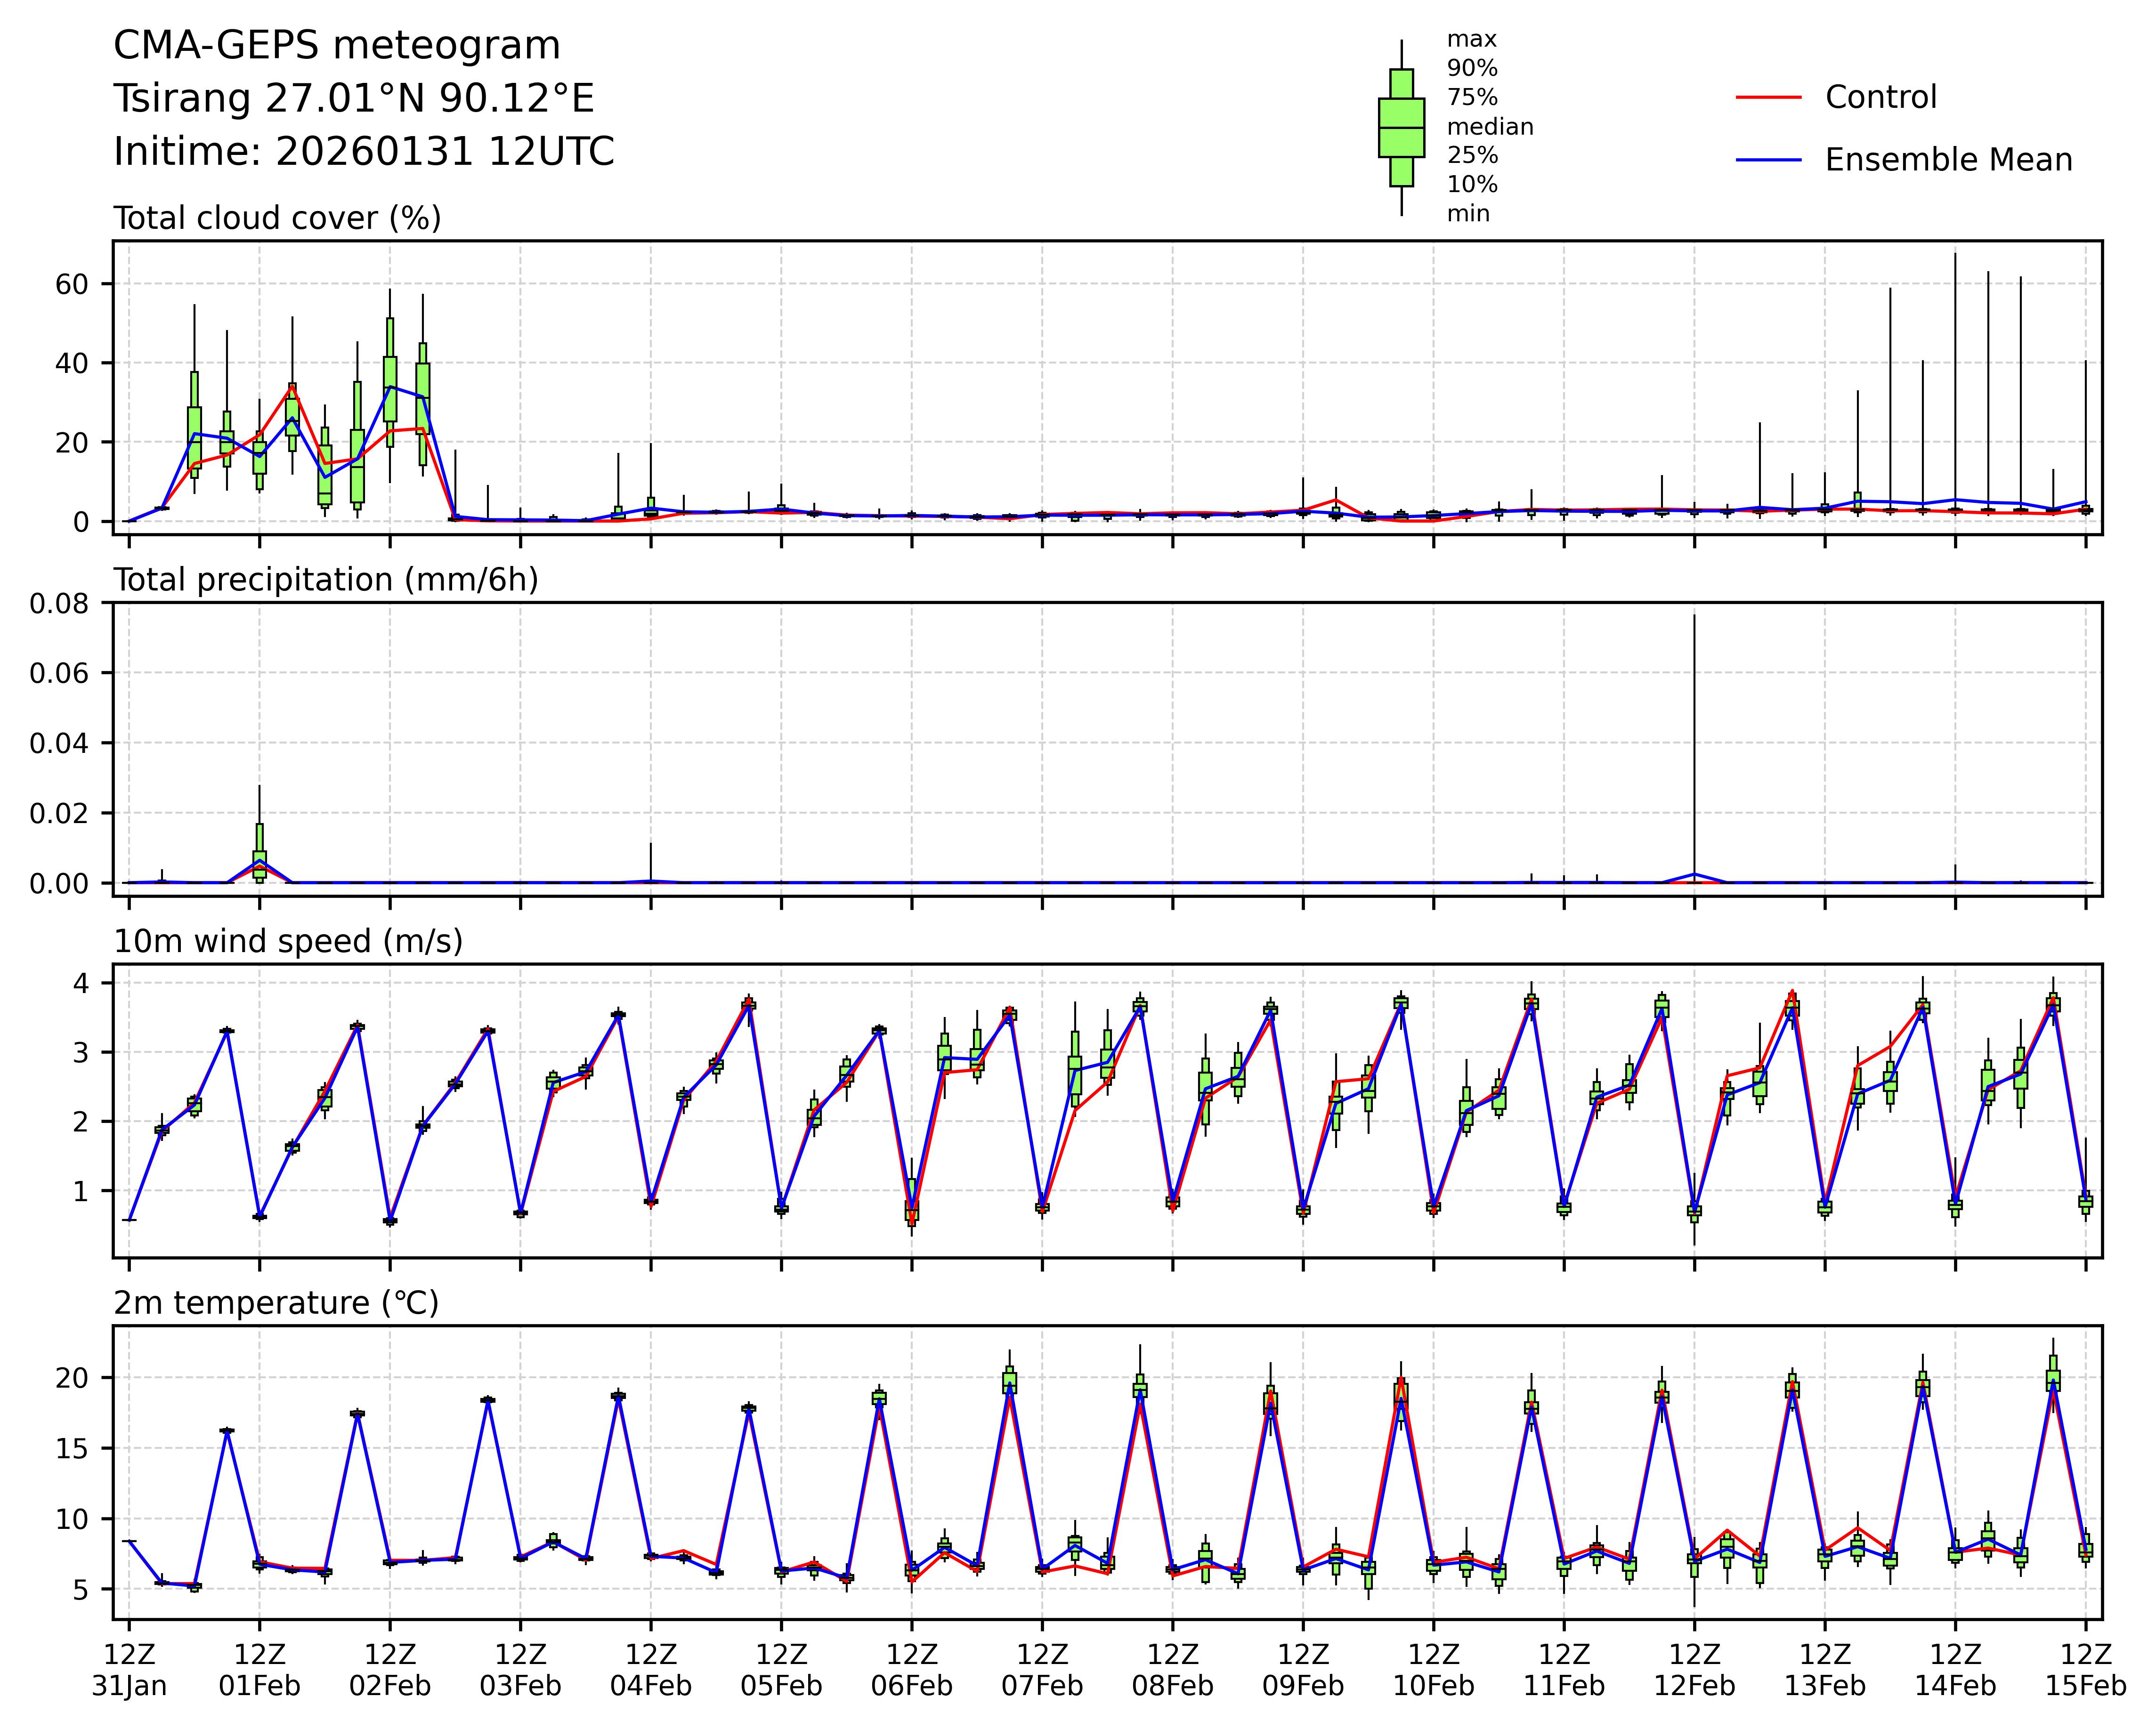Click the 'Tsirang 27.01°N 90.12°E' location text
This screenshot has height=1729, width=2156.
pos(353,99)
